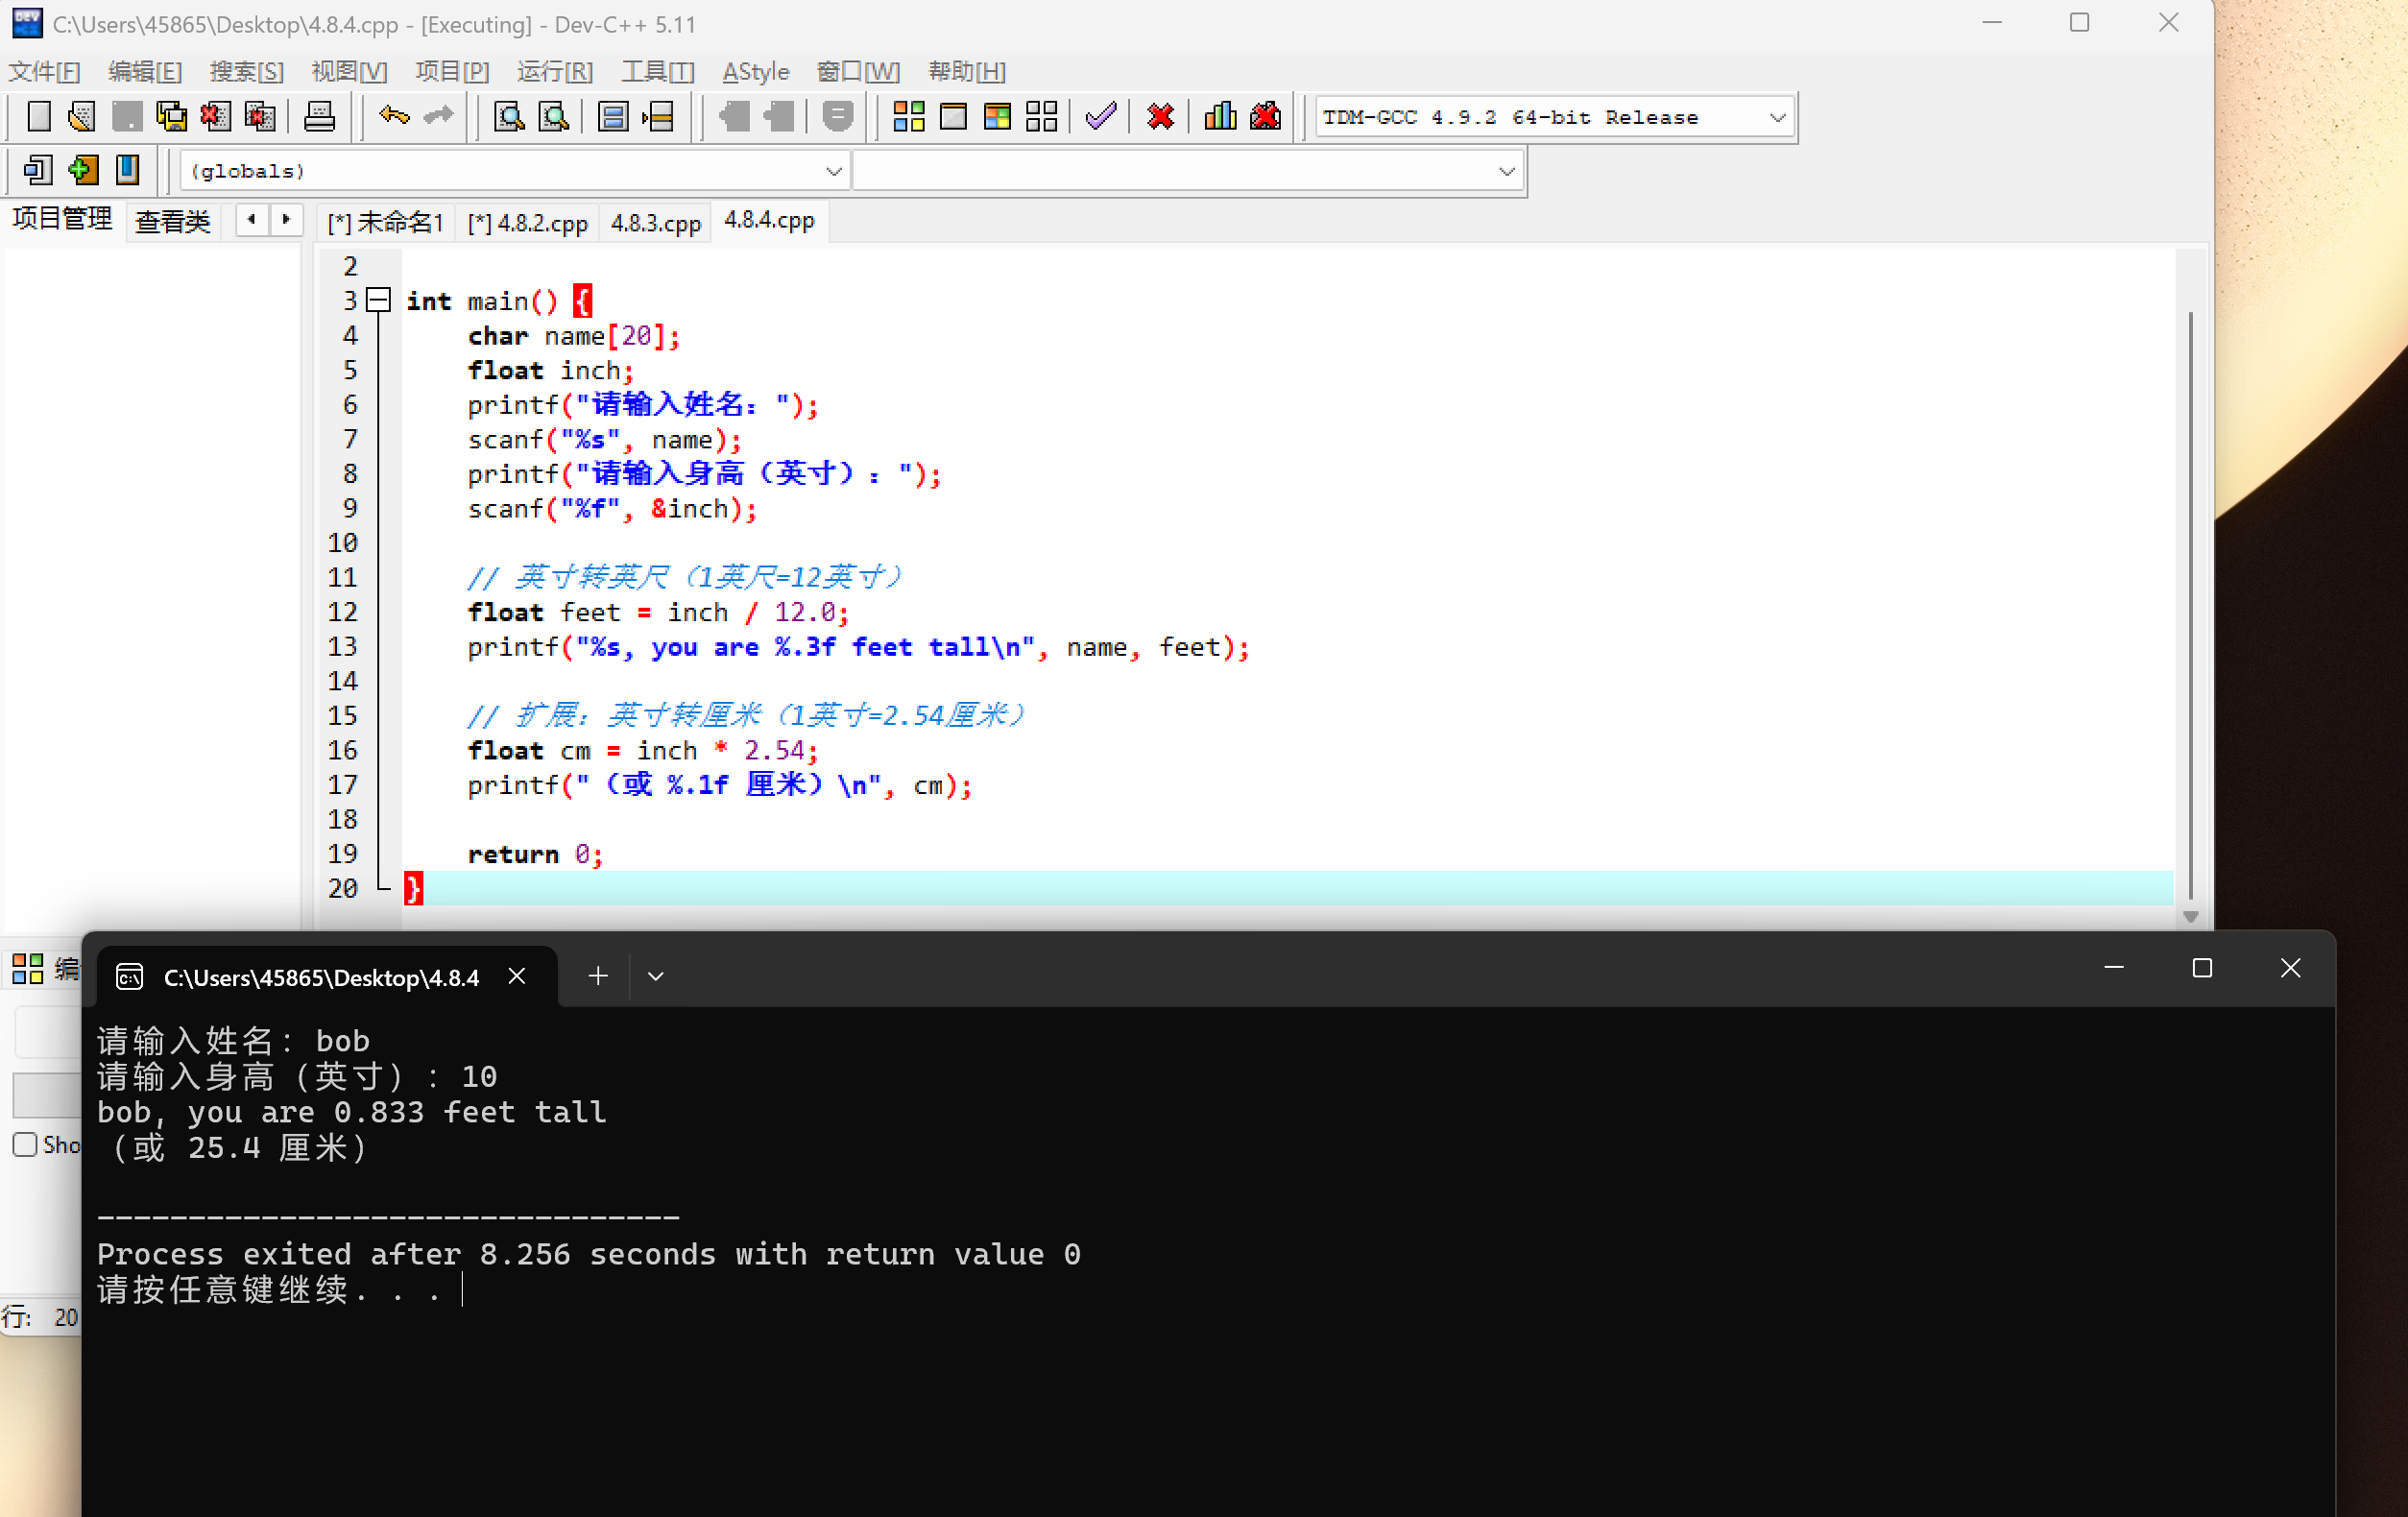Click the Find magnifier icon

coord(509,117)
